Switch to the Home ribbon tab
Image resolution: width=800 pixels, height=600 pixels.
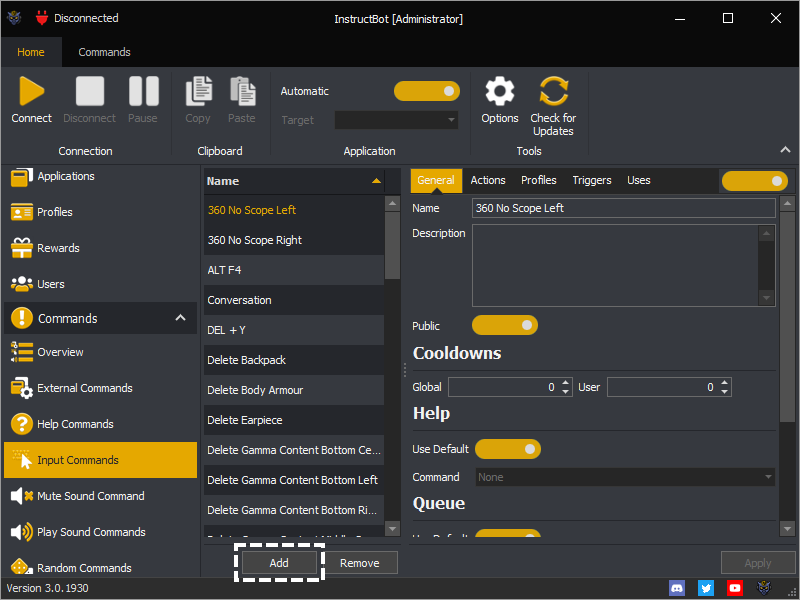click(x=31, y=52)
